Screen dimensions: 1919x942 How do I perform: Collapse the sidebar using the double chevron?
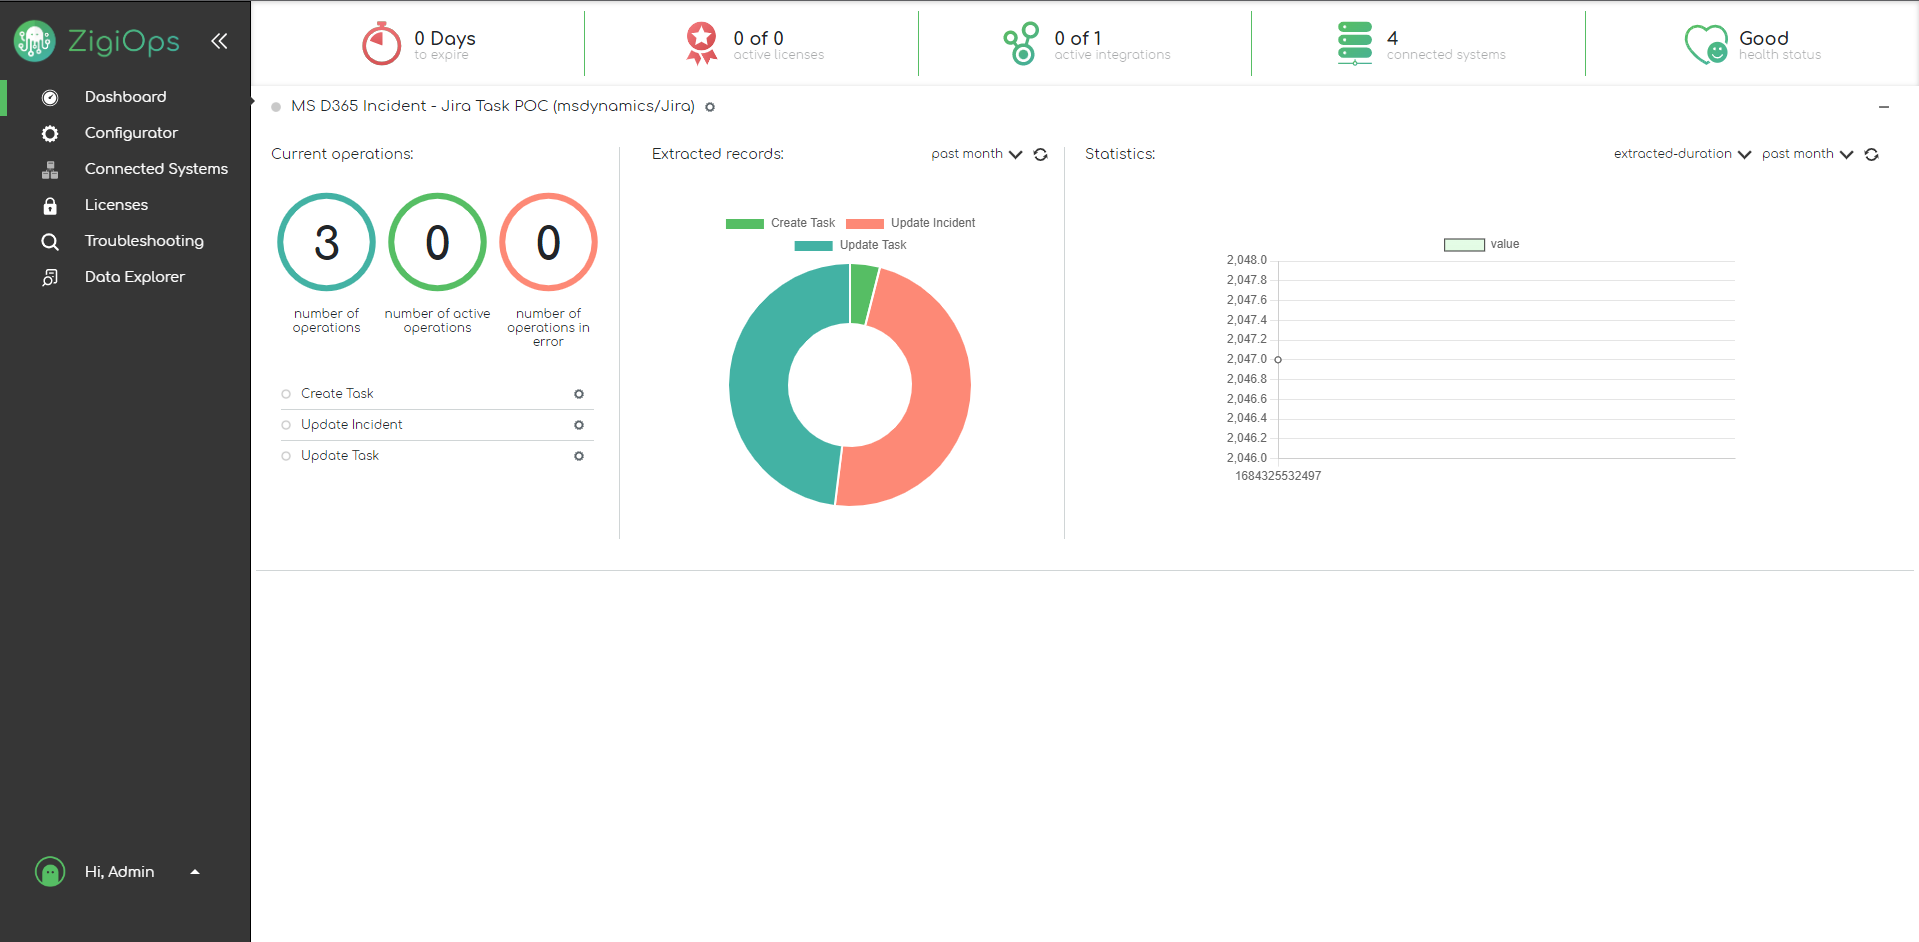click(x=219, y=41)
